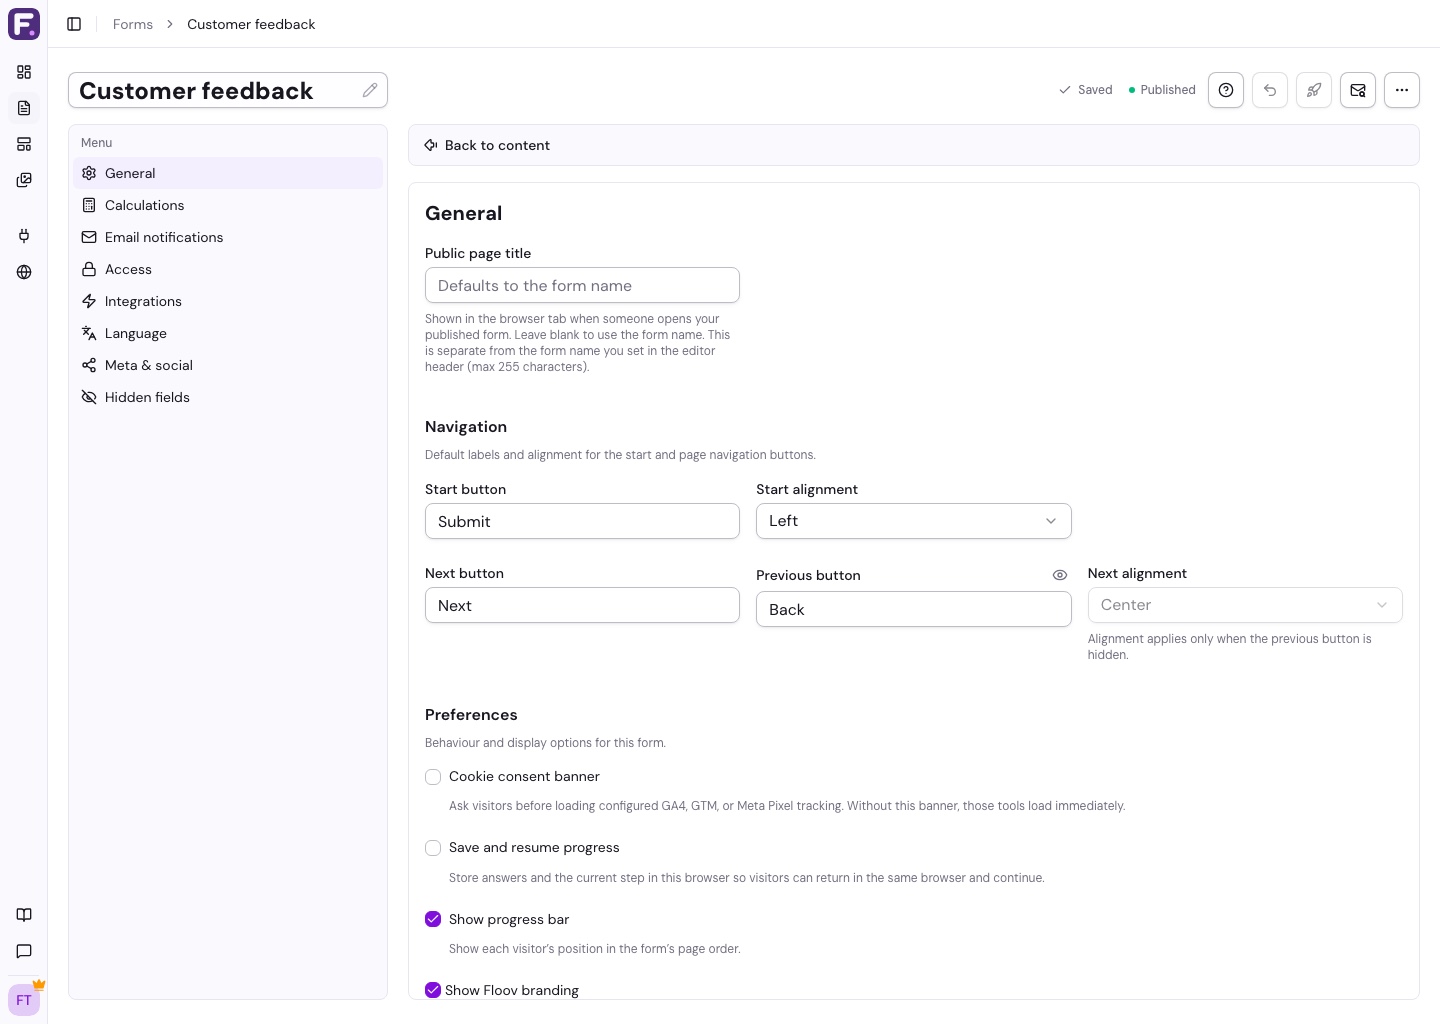Open Meta & social settings
Viewport: 1440px width, 1024px height.
(x=228, y=365)
